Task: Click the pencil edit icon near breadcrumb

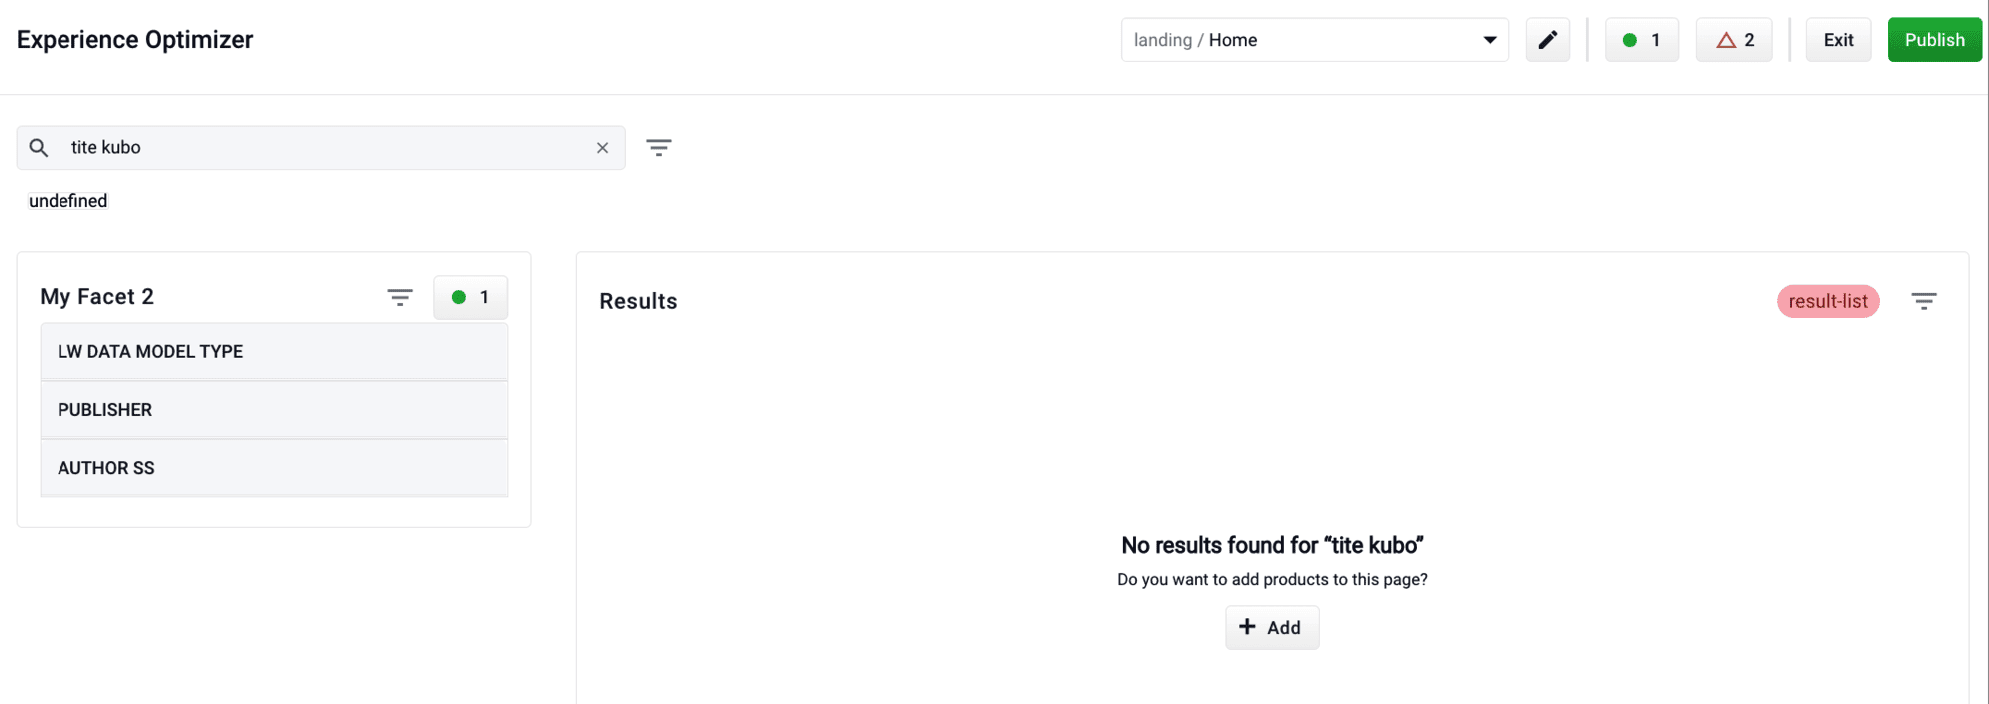Action: [1547, 39]
